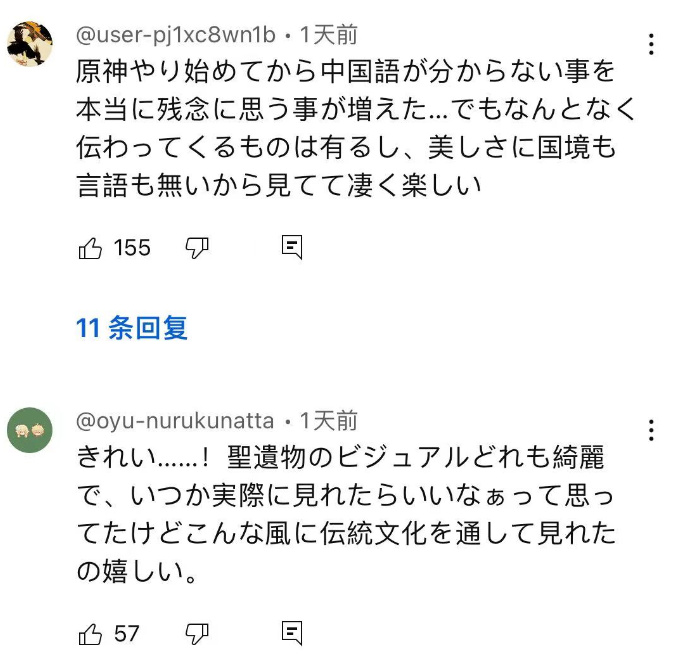
Task: Open @user-pj1xc8wn1b profile avatar
Action: 30,43
